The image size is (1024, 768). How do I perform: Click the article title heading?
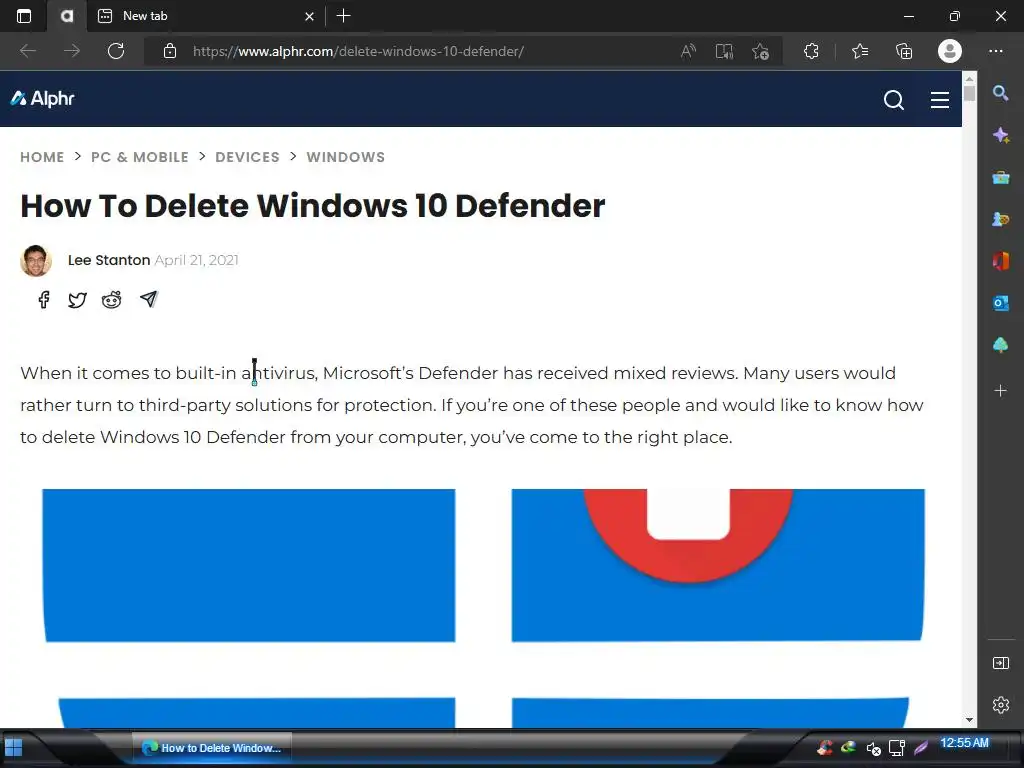click(x=313, y=206)
